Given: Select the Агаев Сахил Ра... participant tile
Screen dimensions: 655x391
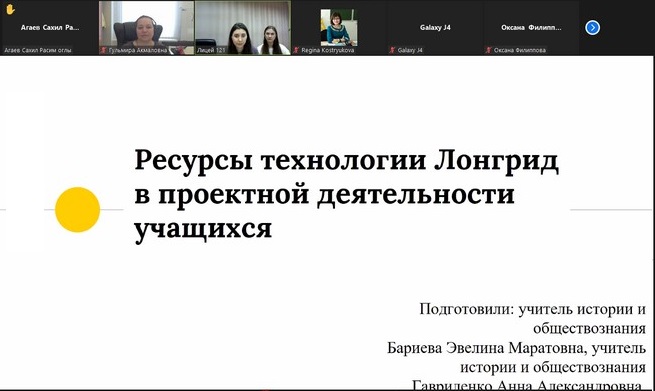Looking at the screenshot, I should (50, 28).
